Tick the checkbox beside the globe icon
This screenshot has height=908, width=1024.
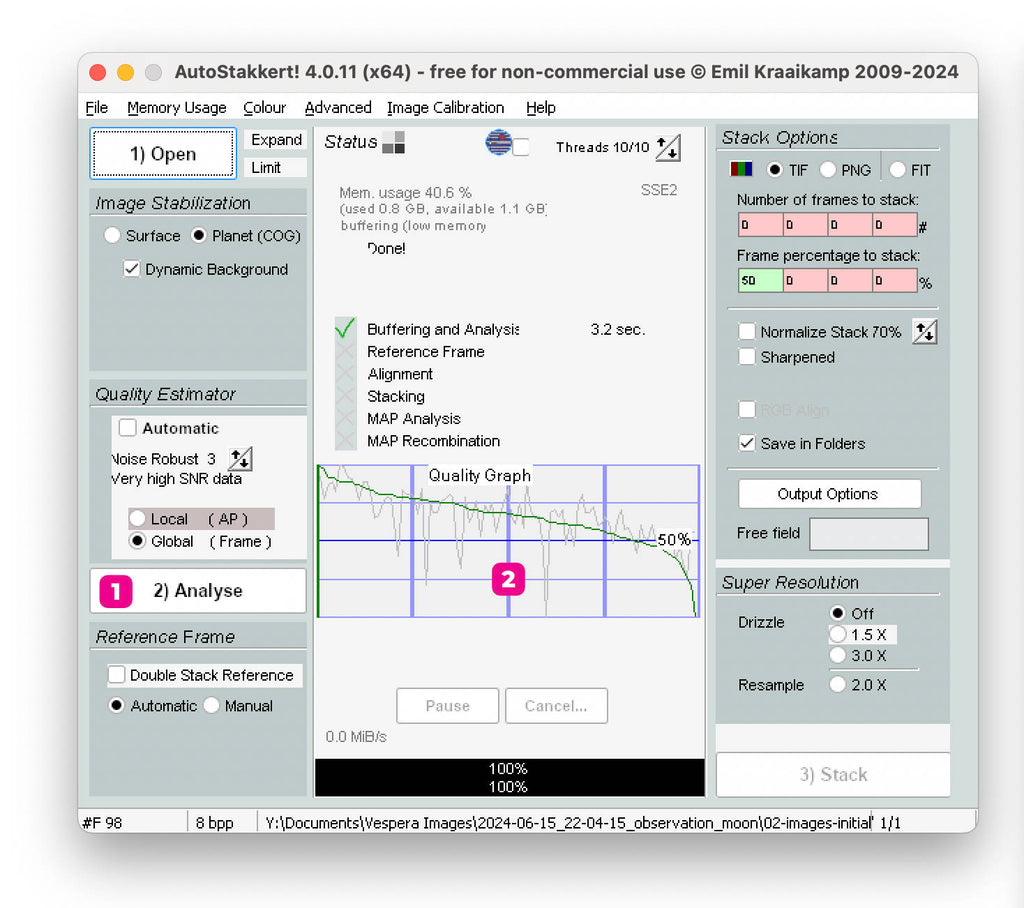tap(520, 147)
